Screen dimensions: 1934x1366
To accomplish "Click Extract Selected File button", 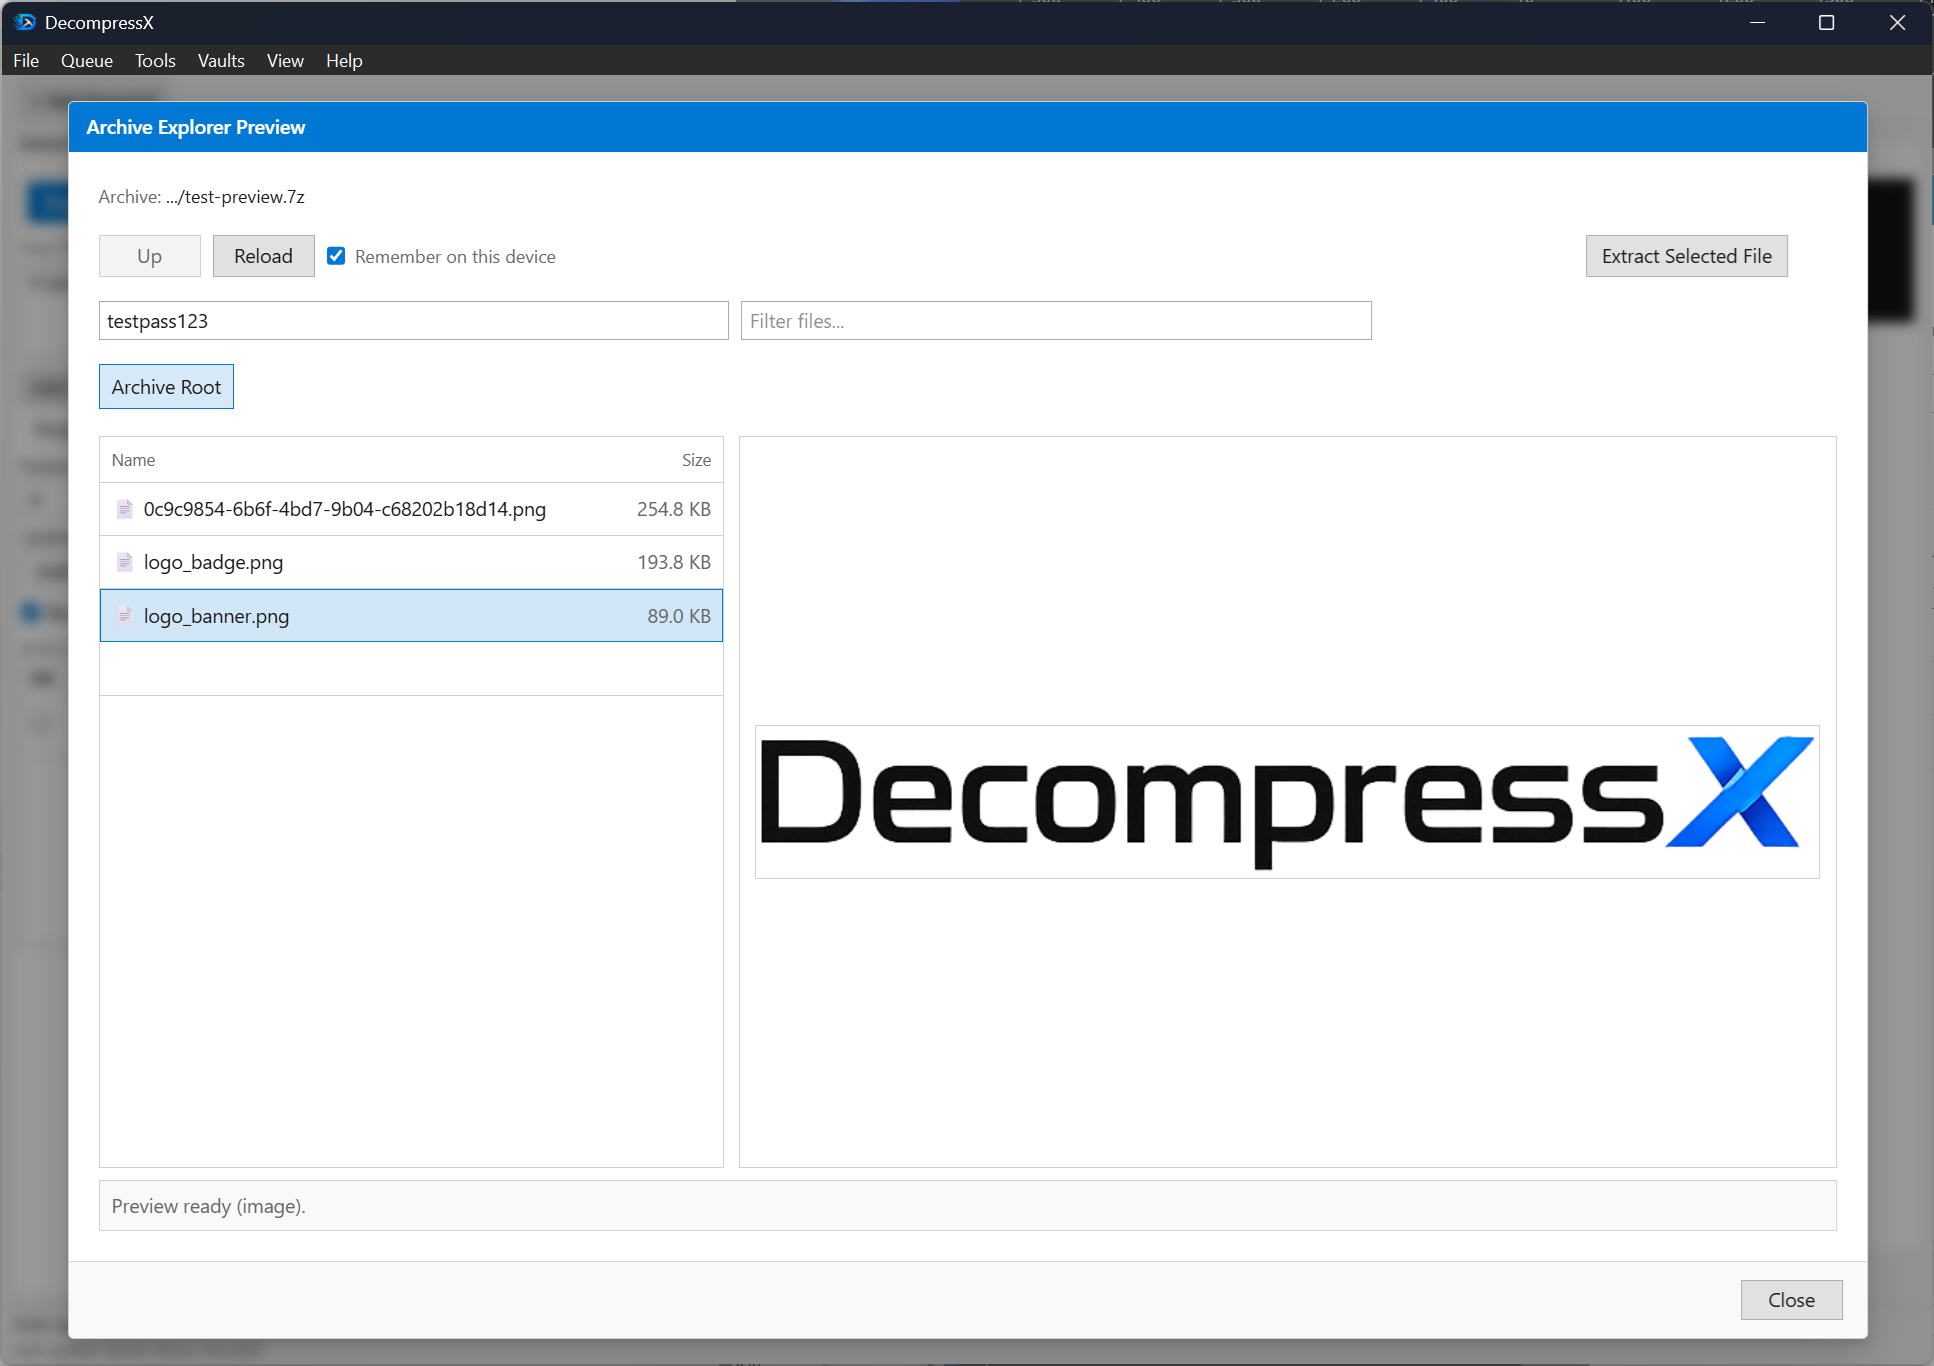I will tap(1687, 256).
